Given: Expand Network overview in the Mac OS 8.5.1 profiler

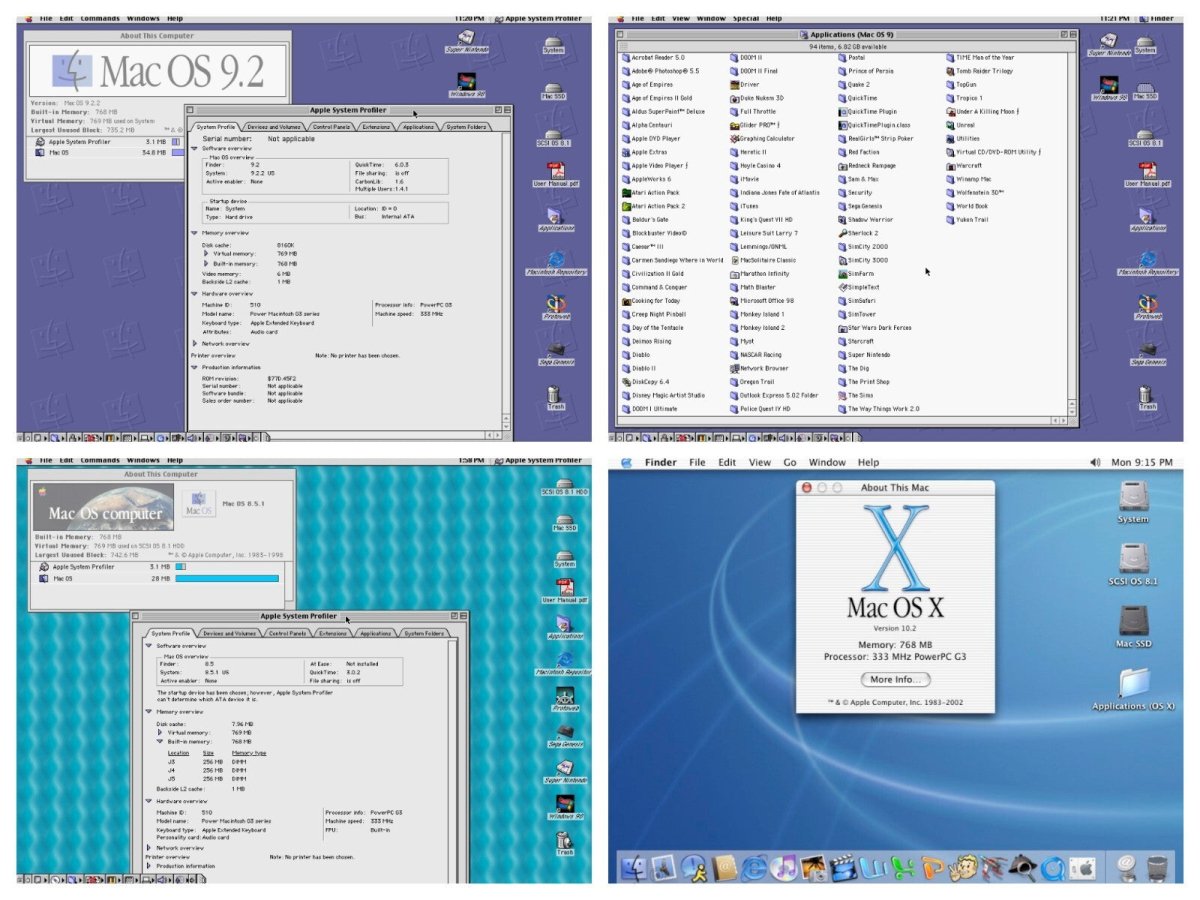Looking at the screenshot, I should [x=149, y=848].
